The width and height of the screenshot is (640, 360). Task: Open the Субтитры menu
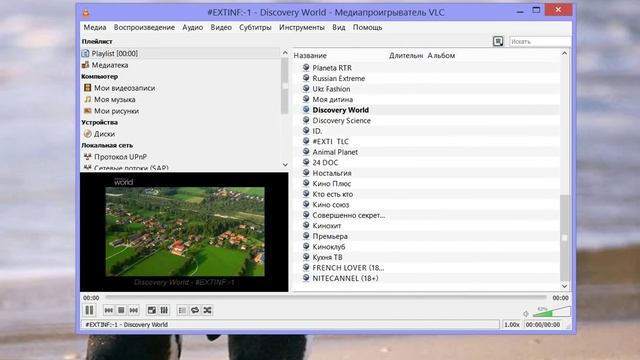coord(255,27)
